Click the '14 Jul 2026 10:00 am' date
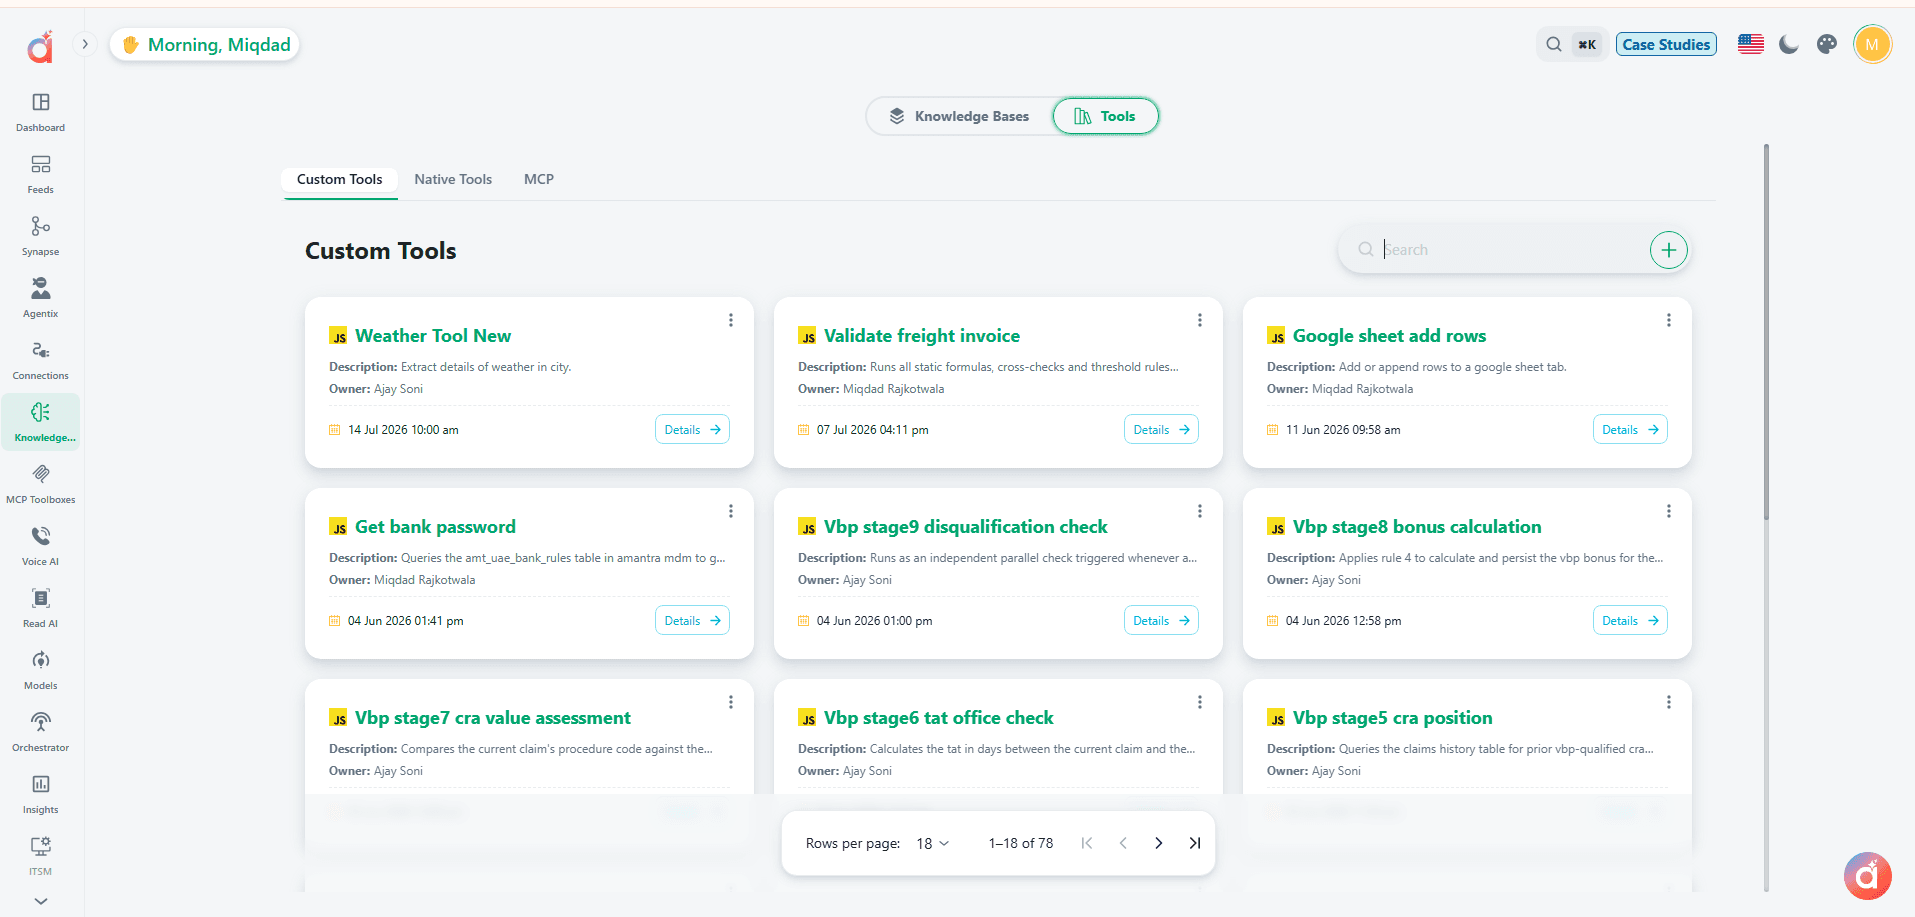1915x917 pixels. coord(403,430)
